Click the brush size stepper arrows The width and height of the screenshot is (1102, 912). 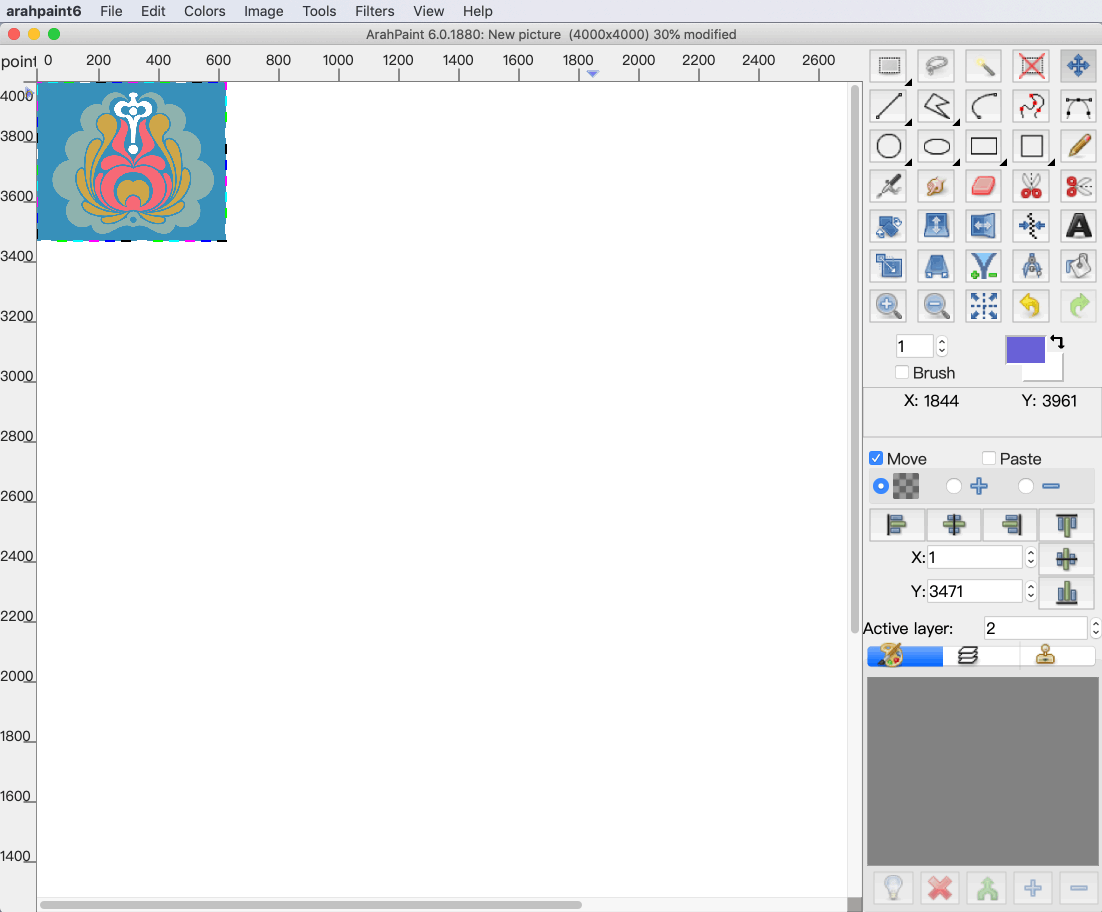point(942,346)
